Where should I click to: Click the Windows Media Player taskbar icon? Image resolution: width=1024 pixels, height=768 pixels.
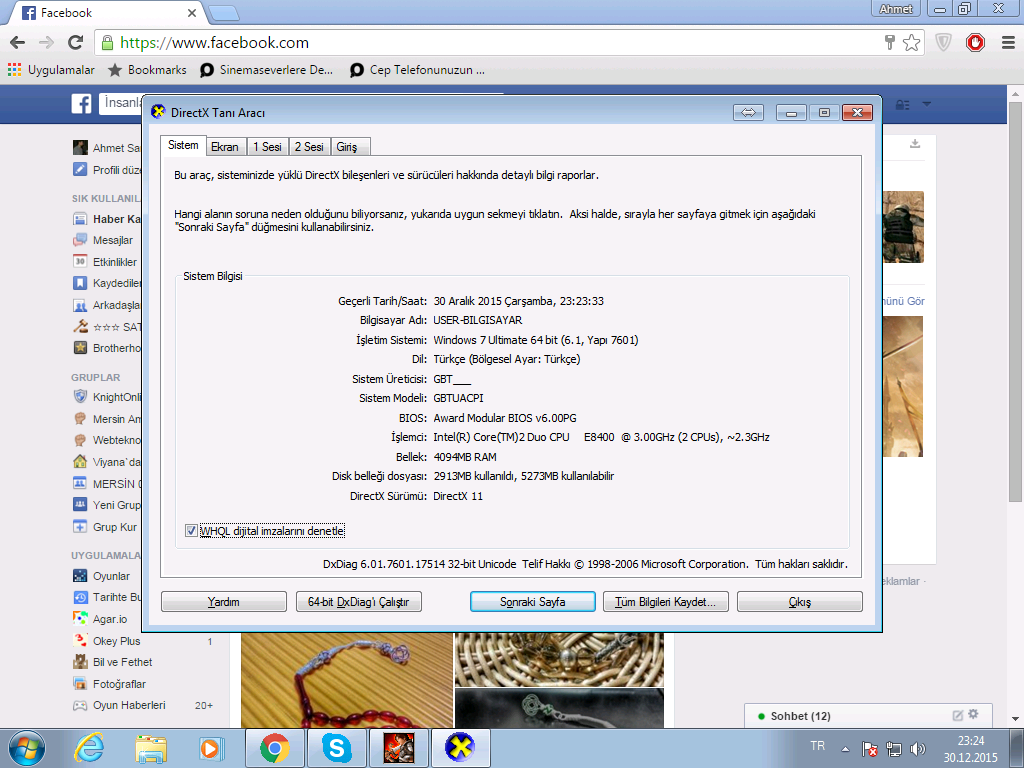click(x=210, y=747)
